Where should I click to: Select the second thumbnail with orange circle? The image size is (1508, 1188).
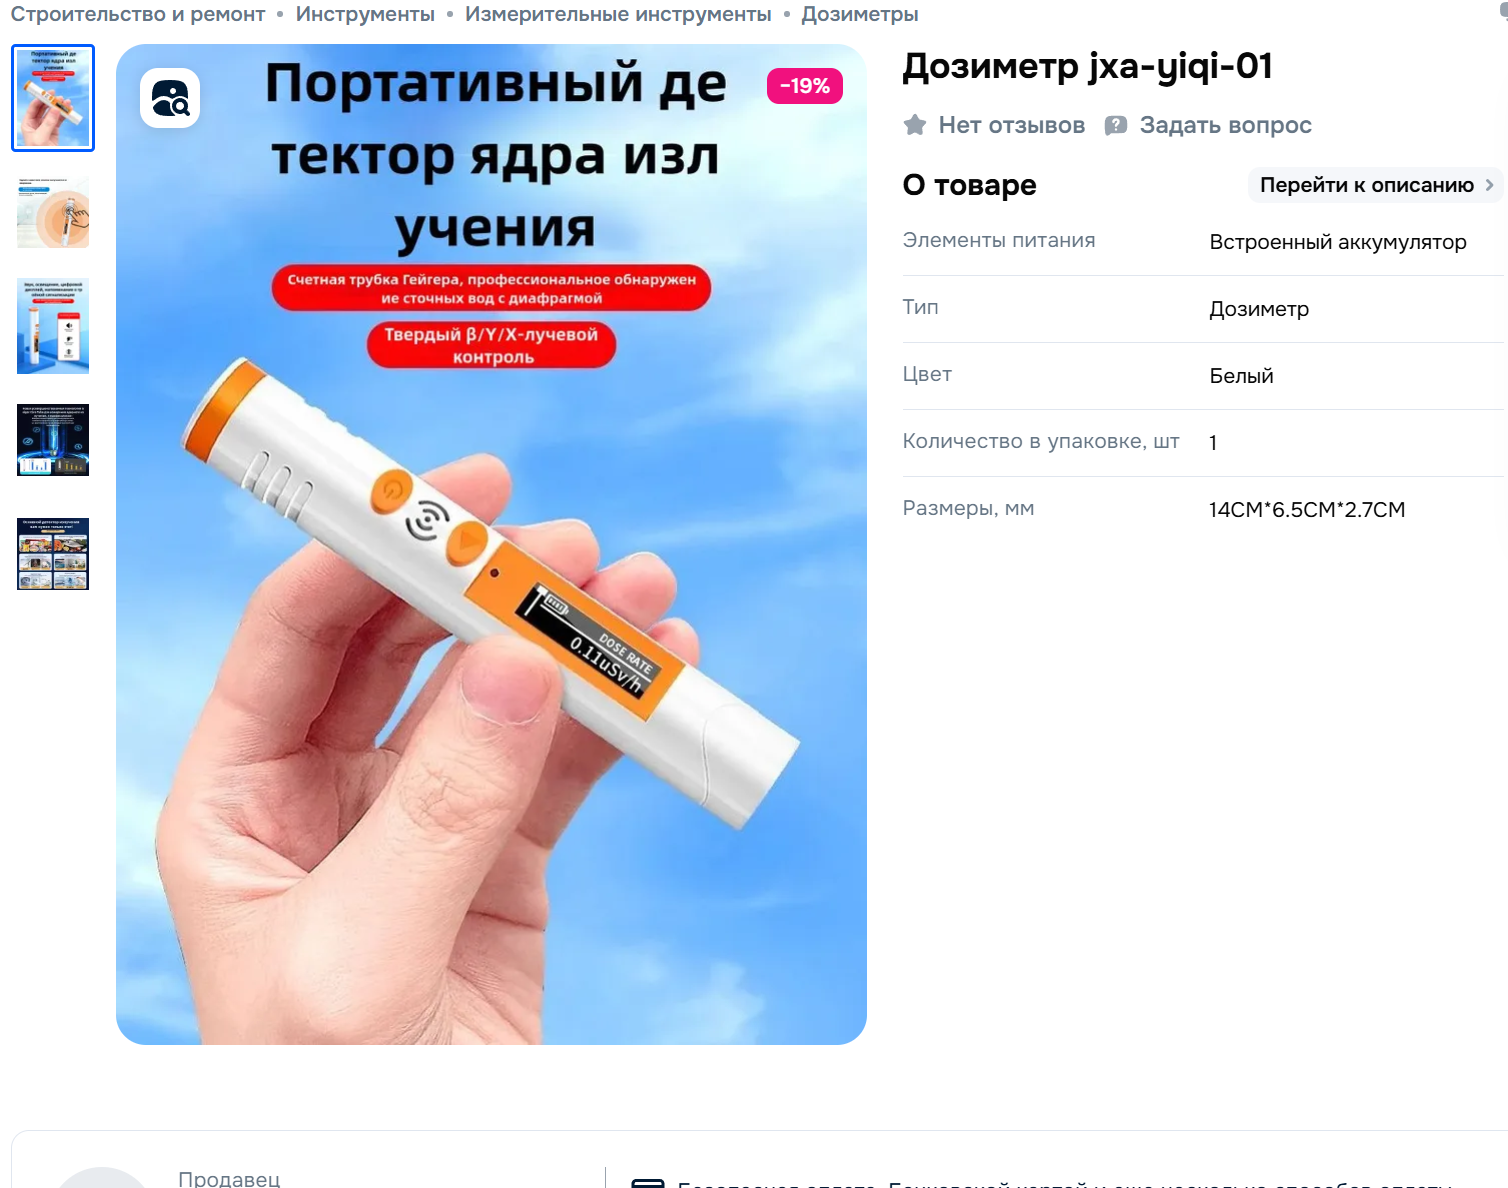pyautogui.click(x=53, y=212)
